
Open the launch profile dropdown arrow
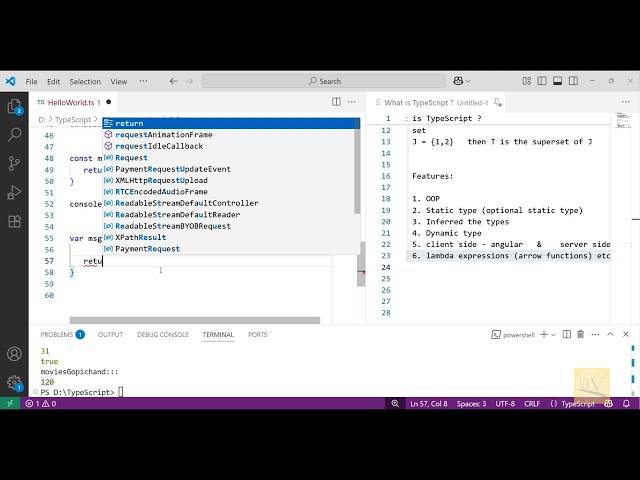point(553,335)
